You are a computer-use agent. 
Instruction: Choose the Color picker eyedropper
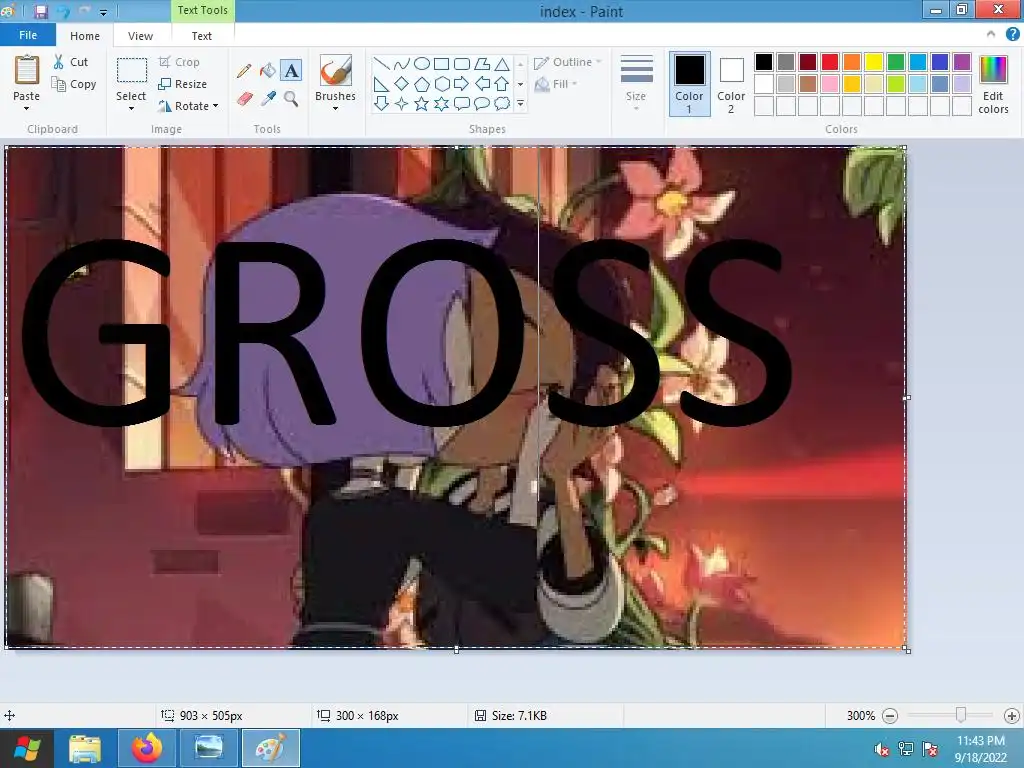pyautogui.click(x=268, y=99)
